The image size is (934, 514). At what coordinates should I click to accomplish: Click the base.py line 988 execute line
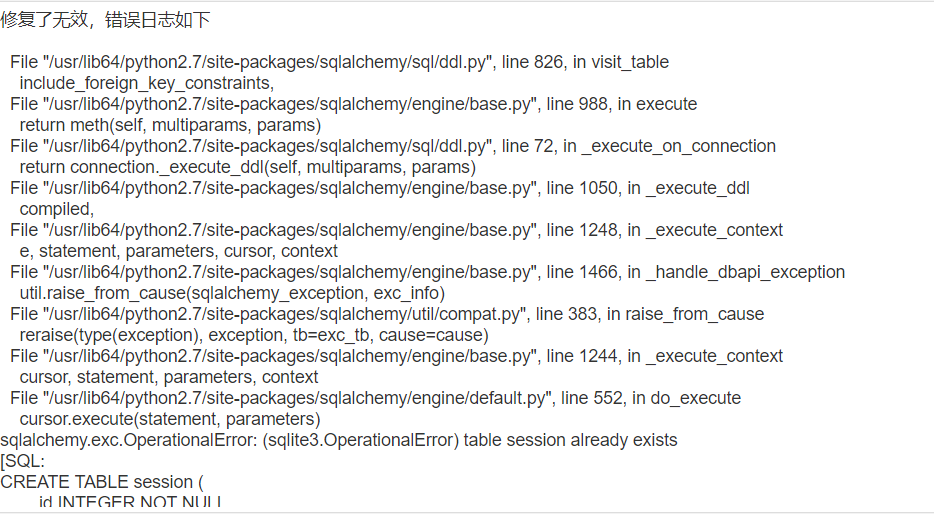coord(354,104)
